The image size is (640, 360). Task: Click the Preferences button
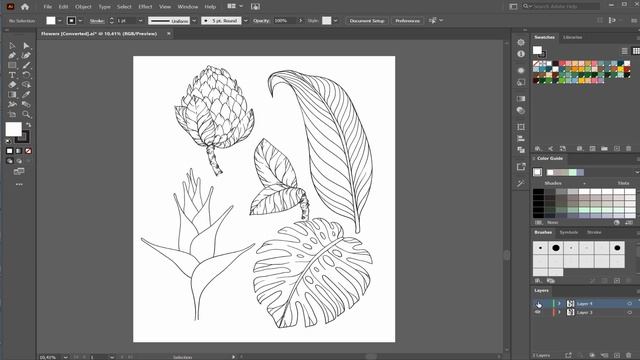click(x=407, y=20)
